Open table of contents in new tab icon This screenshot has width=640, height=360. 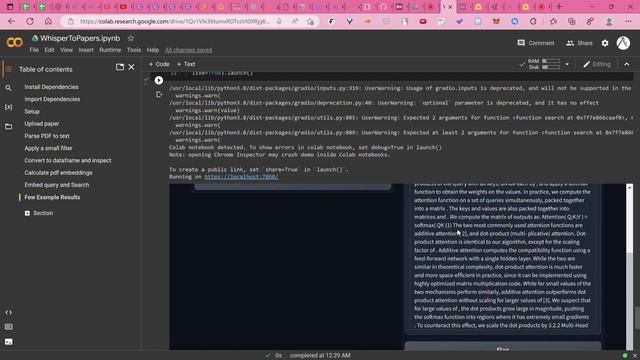(x=120, y=67)
